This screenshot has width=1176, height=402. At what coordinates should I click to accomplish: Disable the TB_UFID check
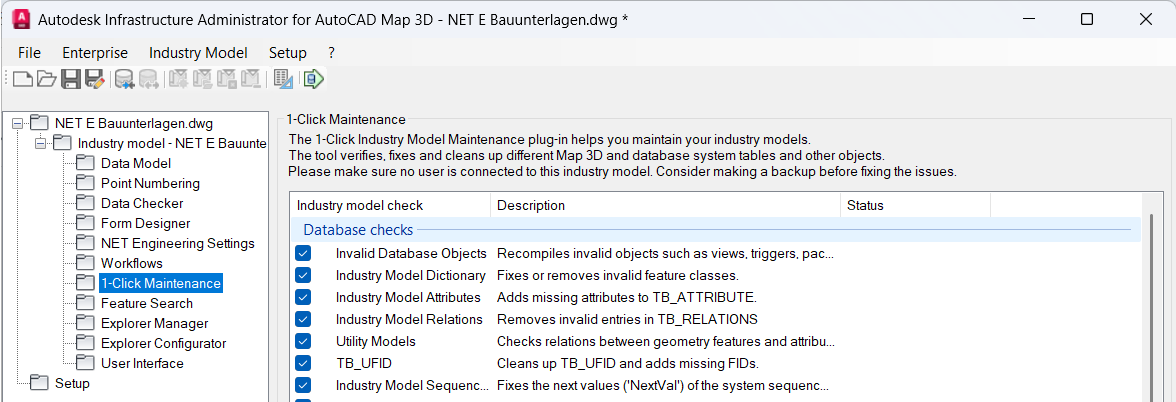click(304, 363)
